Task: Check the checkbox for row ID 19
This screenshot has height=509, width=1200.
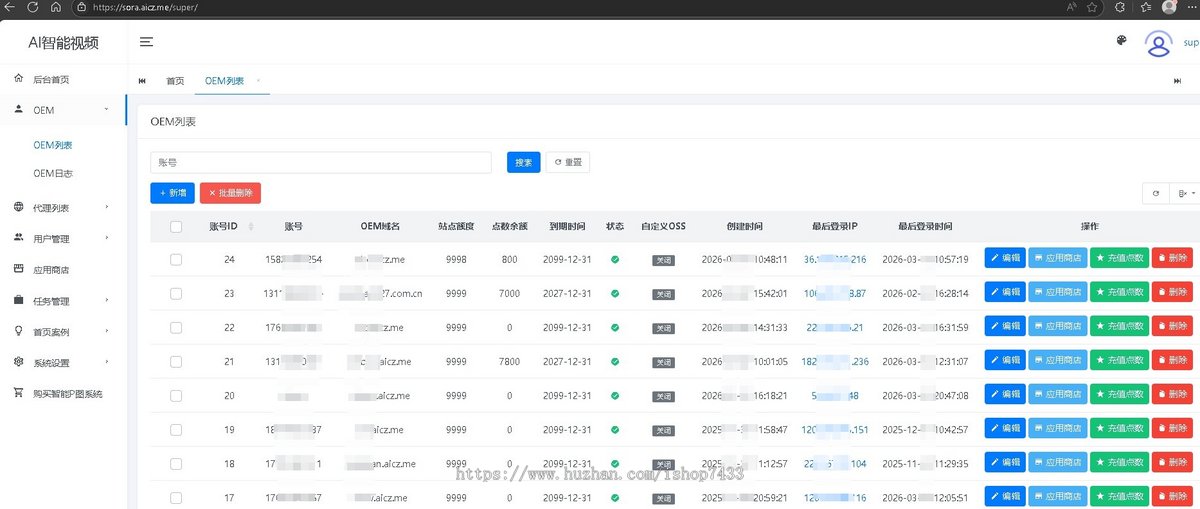Action: (x=176, y=430)
